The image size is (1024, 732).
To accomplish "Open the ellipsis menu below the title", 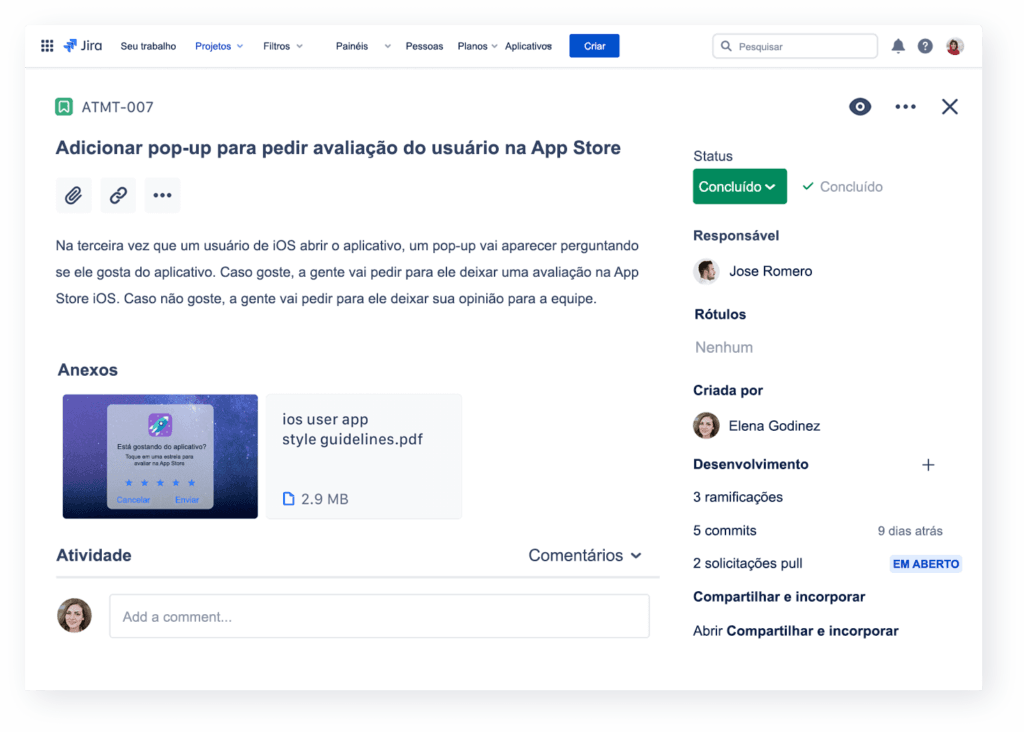I will click(x=162, y=195).
